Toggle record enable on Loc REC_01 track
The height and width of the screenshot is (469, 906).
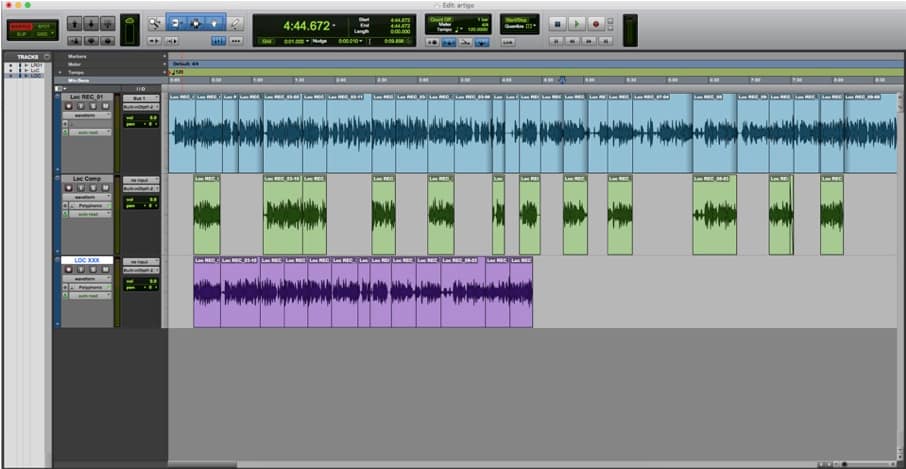click(x=71, y=106)
